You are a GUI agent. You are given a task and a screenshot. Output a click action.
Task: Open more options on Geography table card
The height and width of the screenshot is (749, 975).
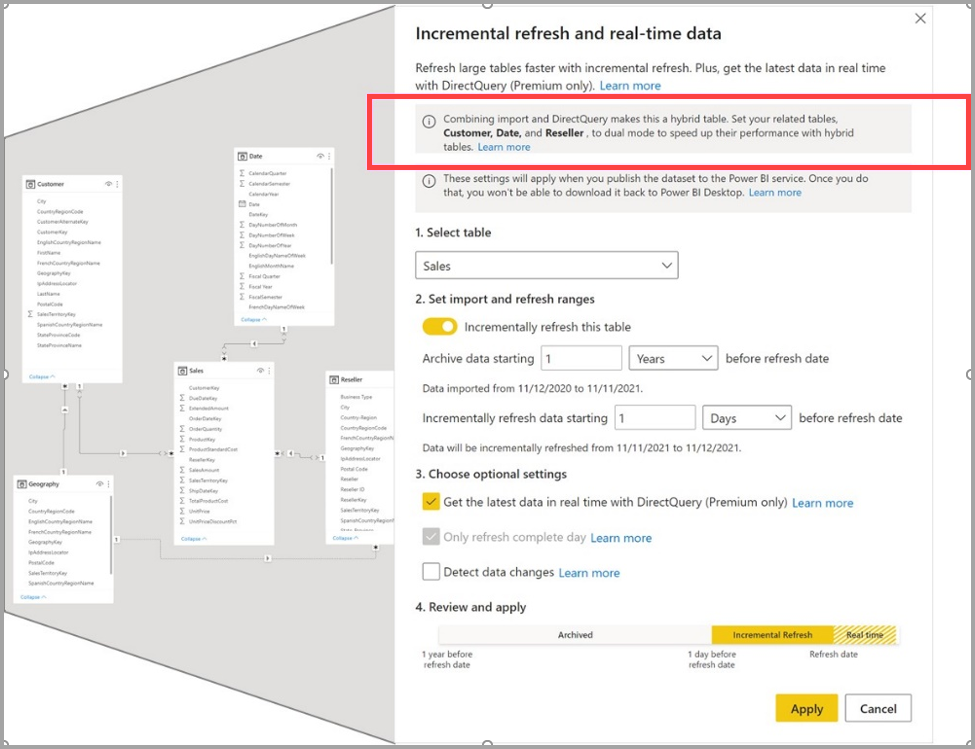point(108,484)
